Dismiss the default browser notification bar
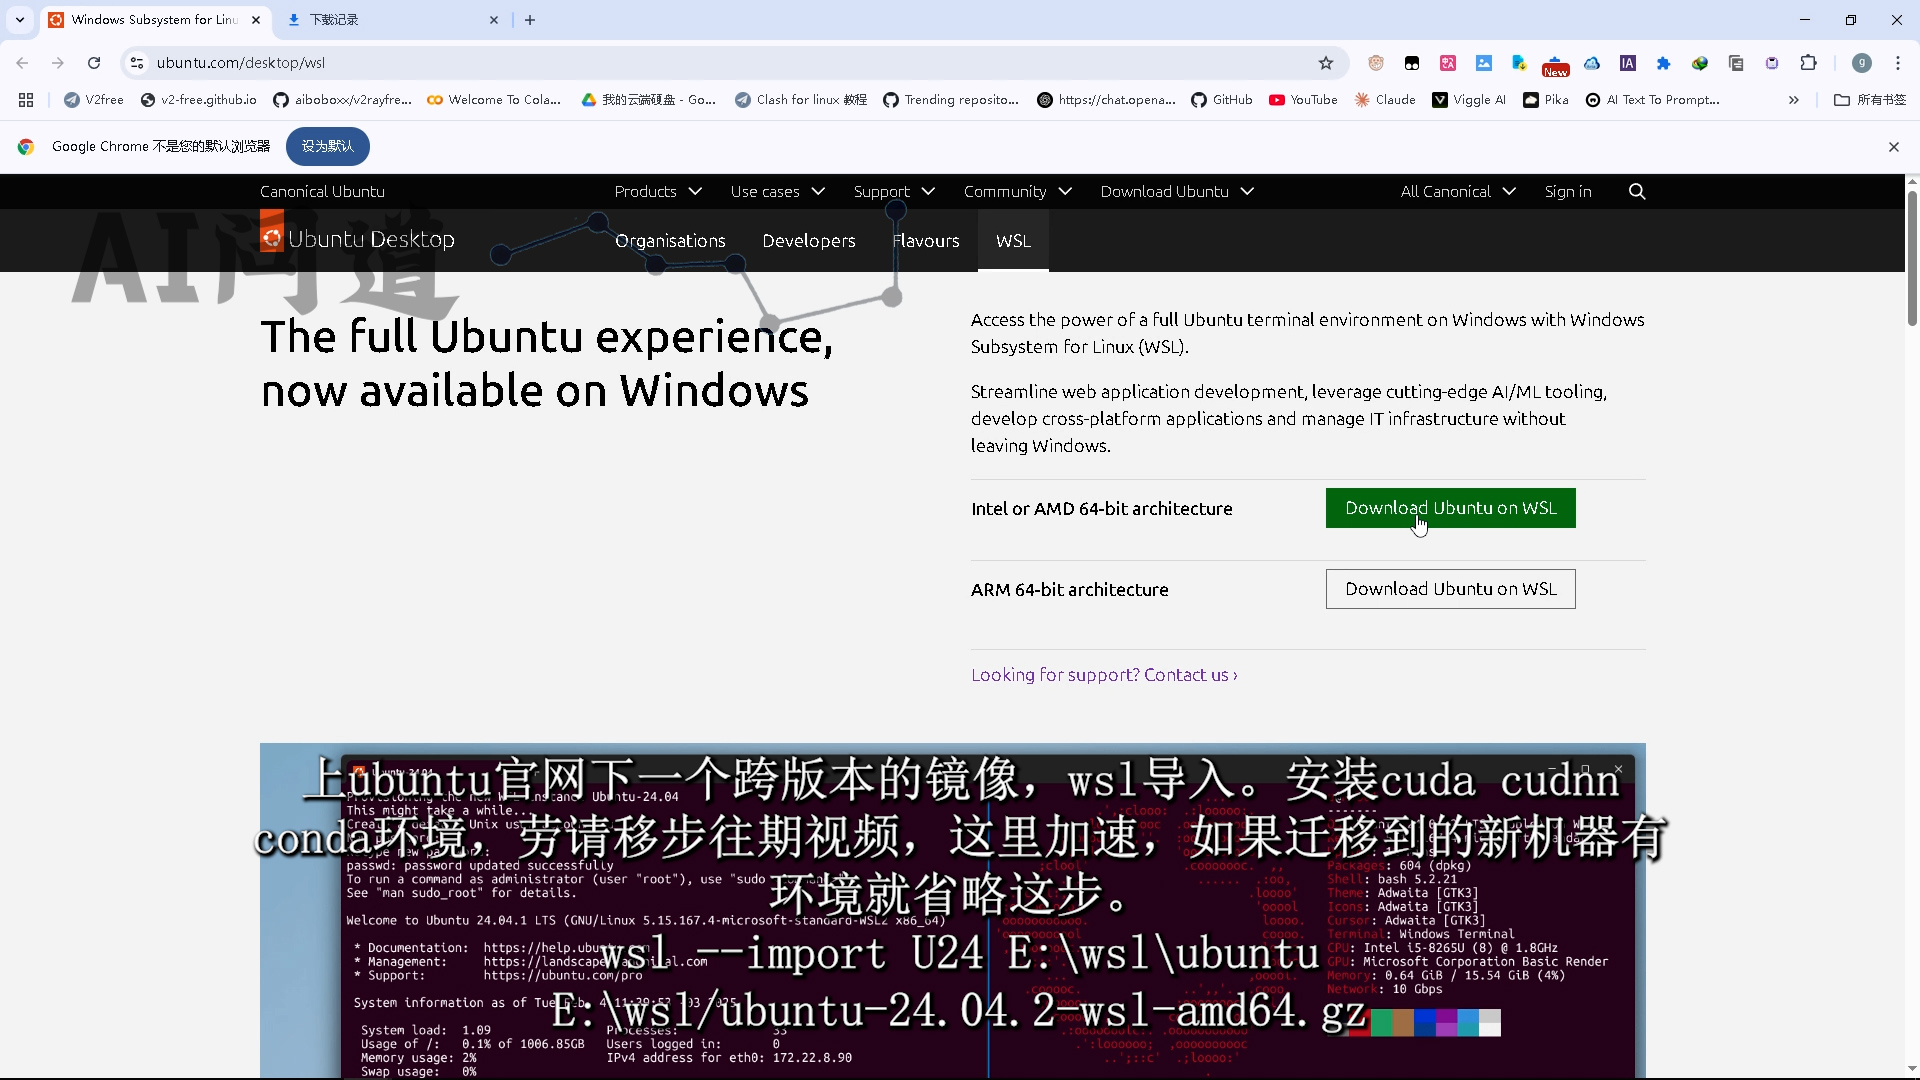 click(1893, 147)
